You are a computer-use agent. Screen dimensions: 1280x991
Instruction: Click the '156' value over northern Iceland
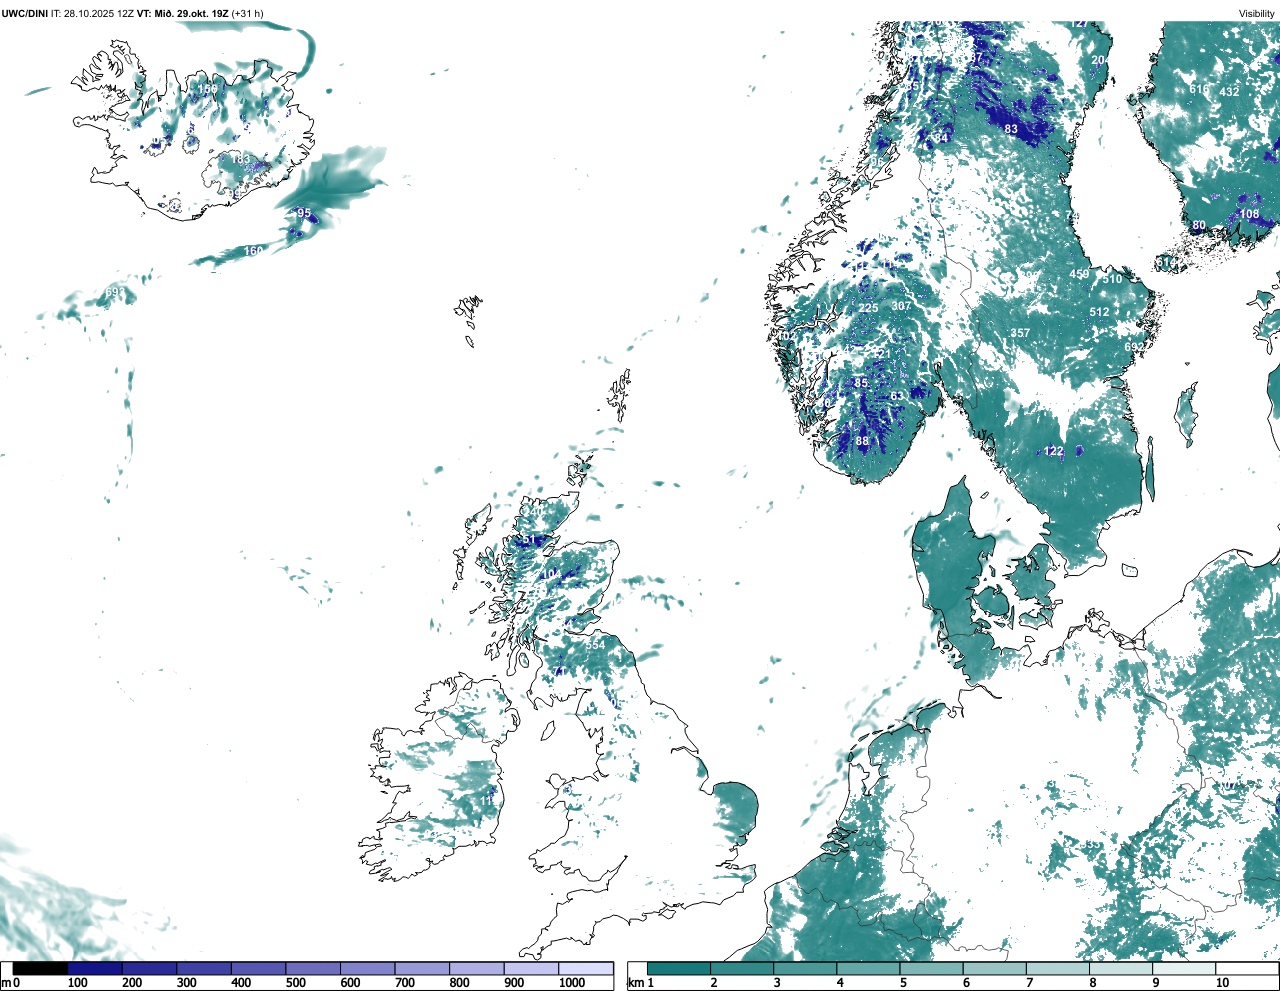pos(207,89)
